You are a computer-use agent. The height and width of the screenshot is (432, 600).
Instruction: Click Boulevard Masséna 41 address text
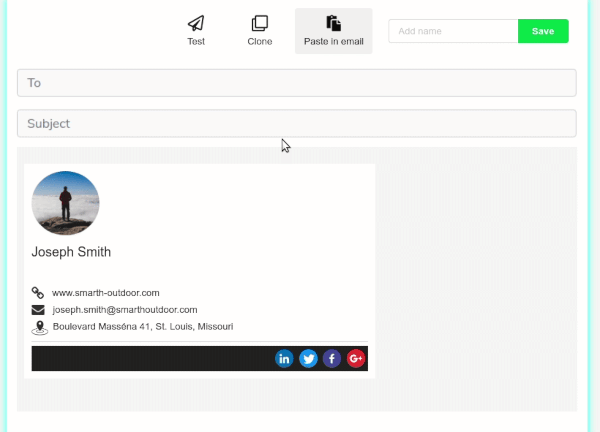[x=143, y=326]
